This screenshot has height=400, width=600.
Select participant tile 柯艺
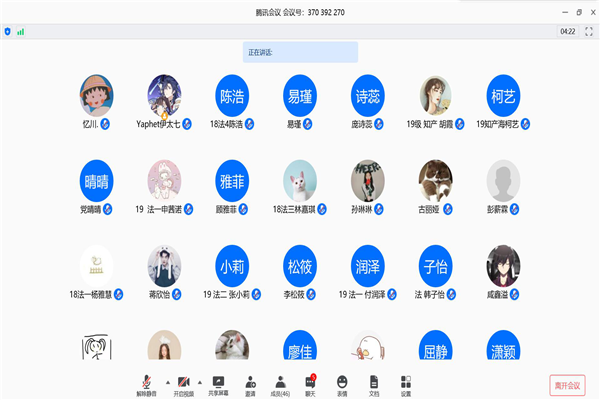(x=503, y=96)
